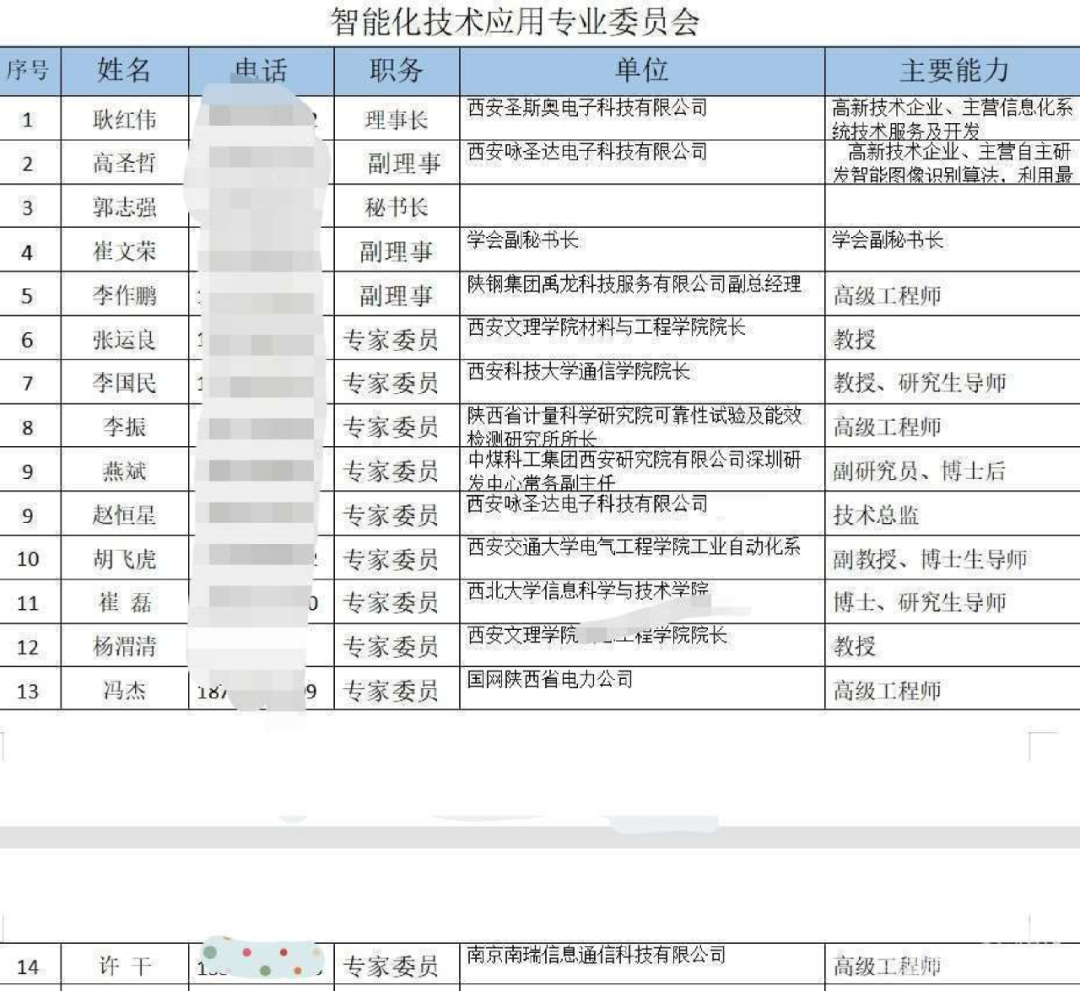
Task: Select unit 中煤科工集团西安研究院 cell
Action: pyautogui.click(x=634, y=470)
